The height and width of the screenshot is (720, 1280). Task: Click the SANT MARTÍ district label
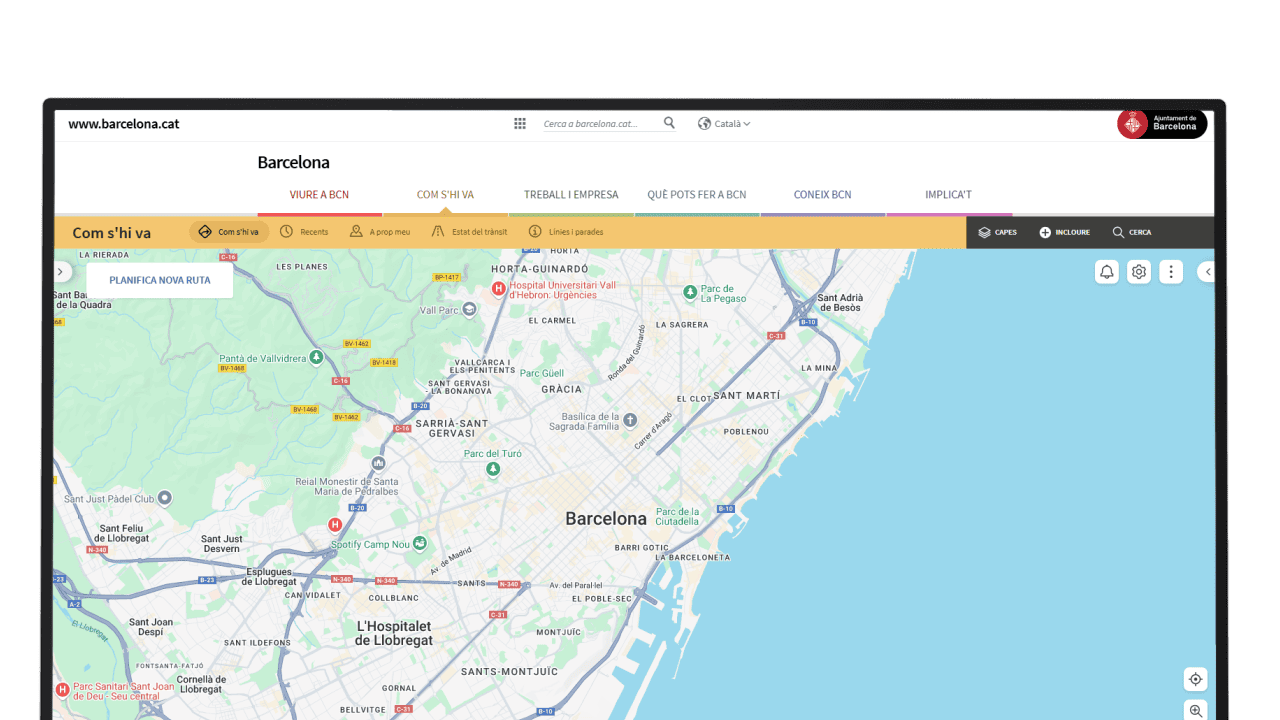click(747, 395)
